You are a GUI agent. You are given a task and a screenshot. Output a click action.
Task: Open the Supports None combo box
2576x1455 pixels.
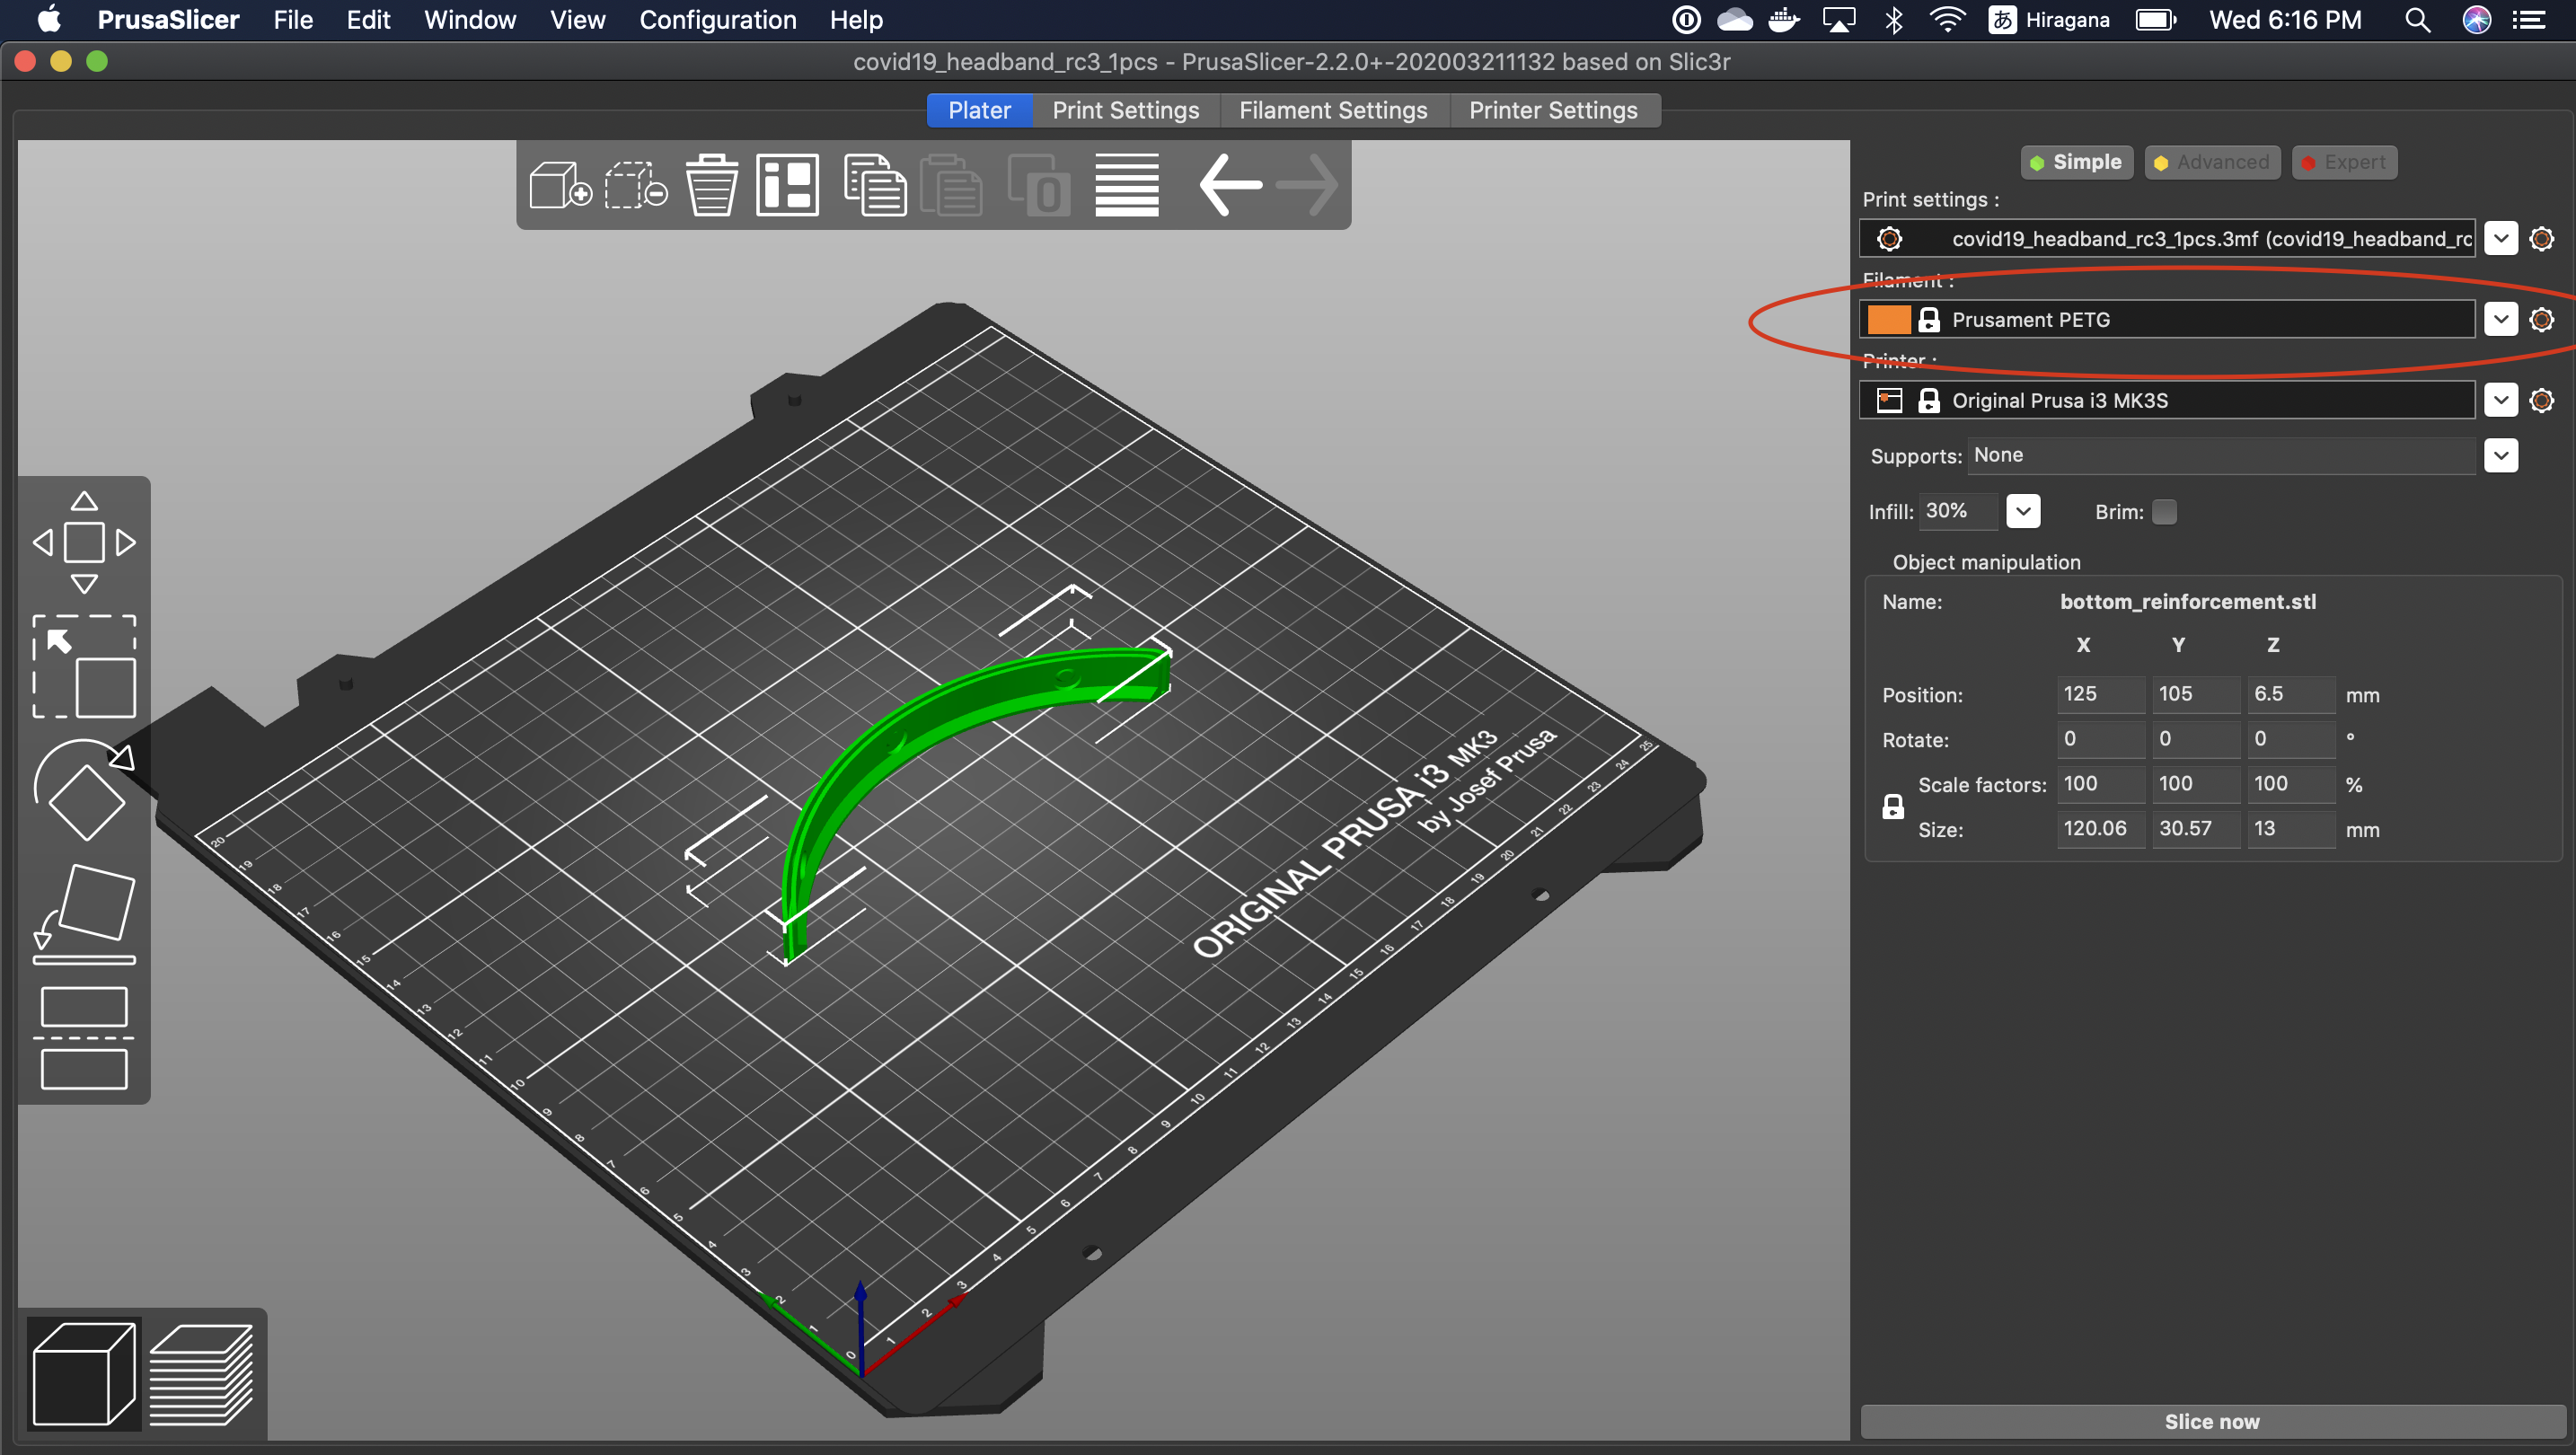tap(2221, 456)
